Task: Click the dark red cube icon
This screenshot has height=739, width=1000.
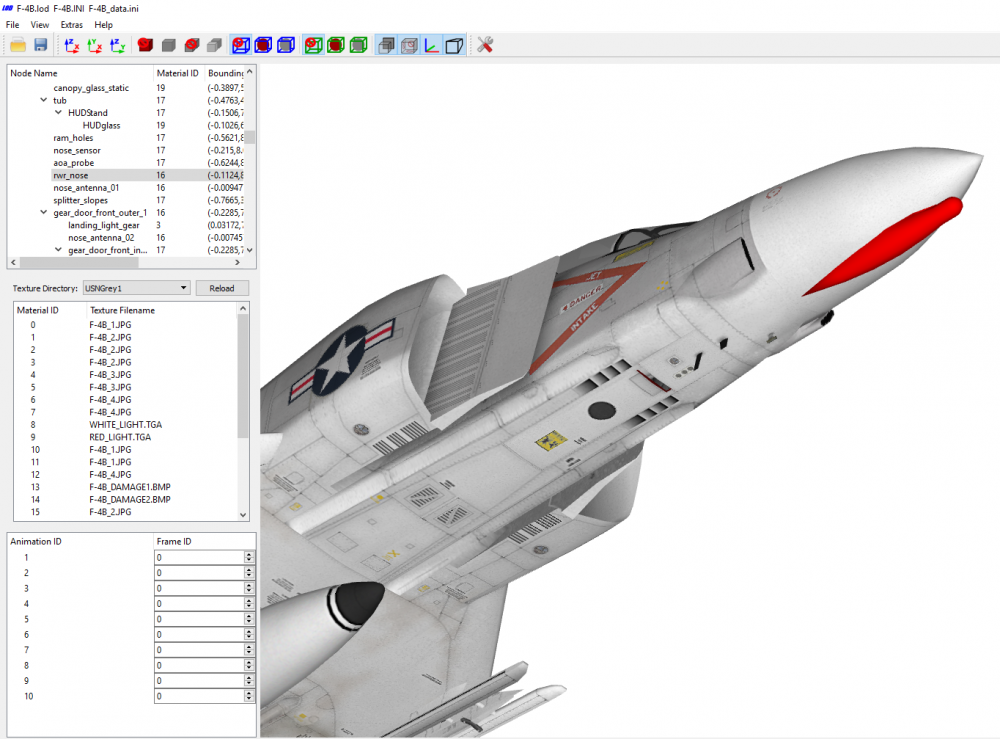Action: (145, 45)
